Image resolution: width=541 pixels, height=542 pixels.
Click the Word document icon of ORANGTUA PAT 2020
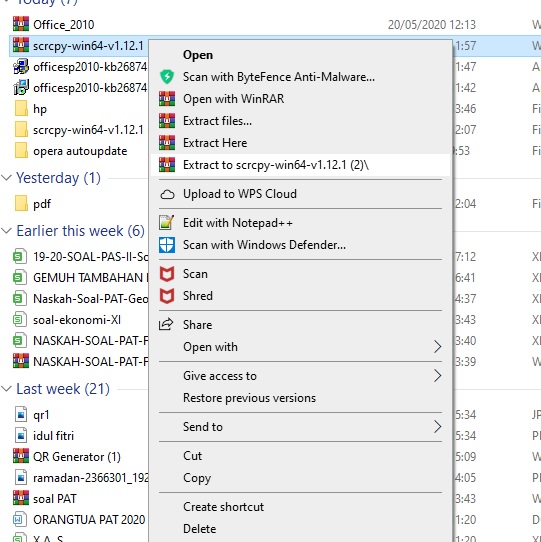coord(20,520)
